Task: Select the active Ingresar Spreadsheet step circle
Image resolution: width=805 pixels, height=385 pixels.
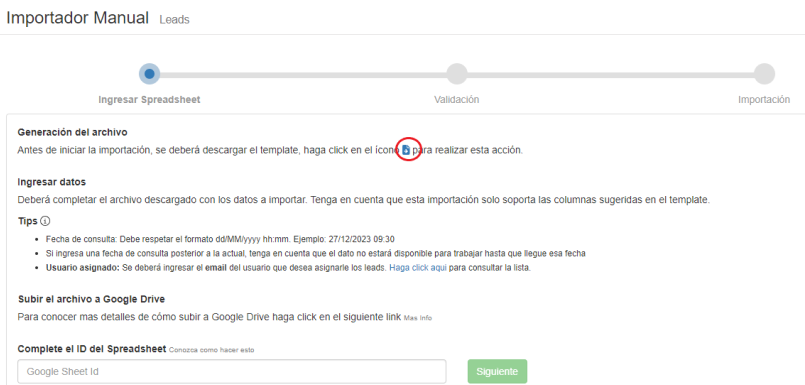Action: [x=149, y=74]
